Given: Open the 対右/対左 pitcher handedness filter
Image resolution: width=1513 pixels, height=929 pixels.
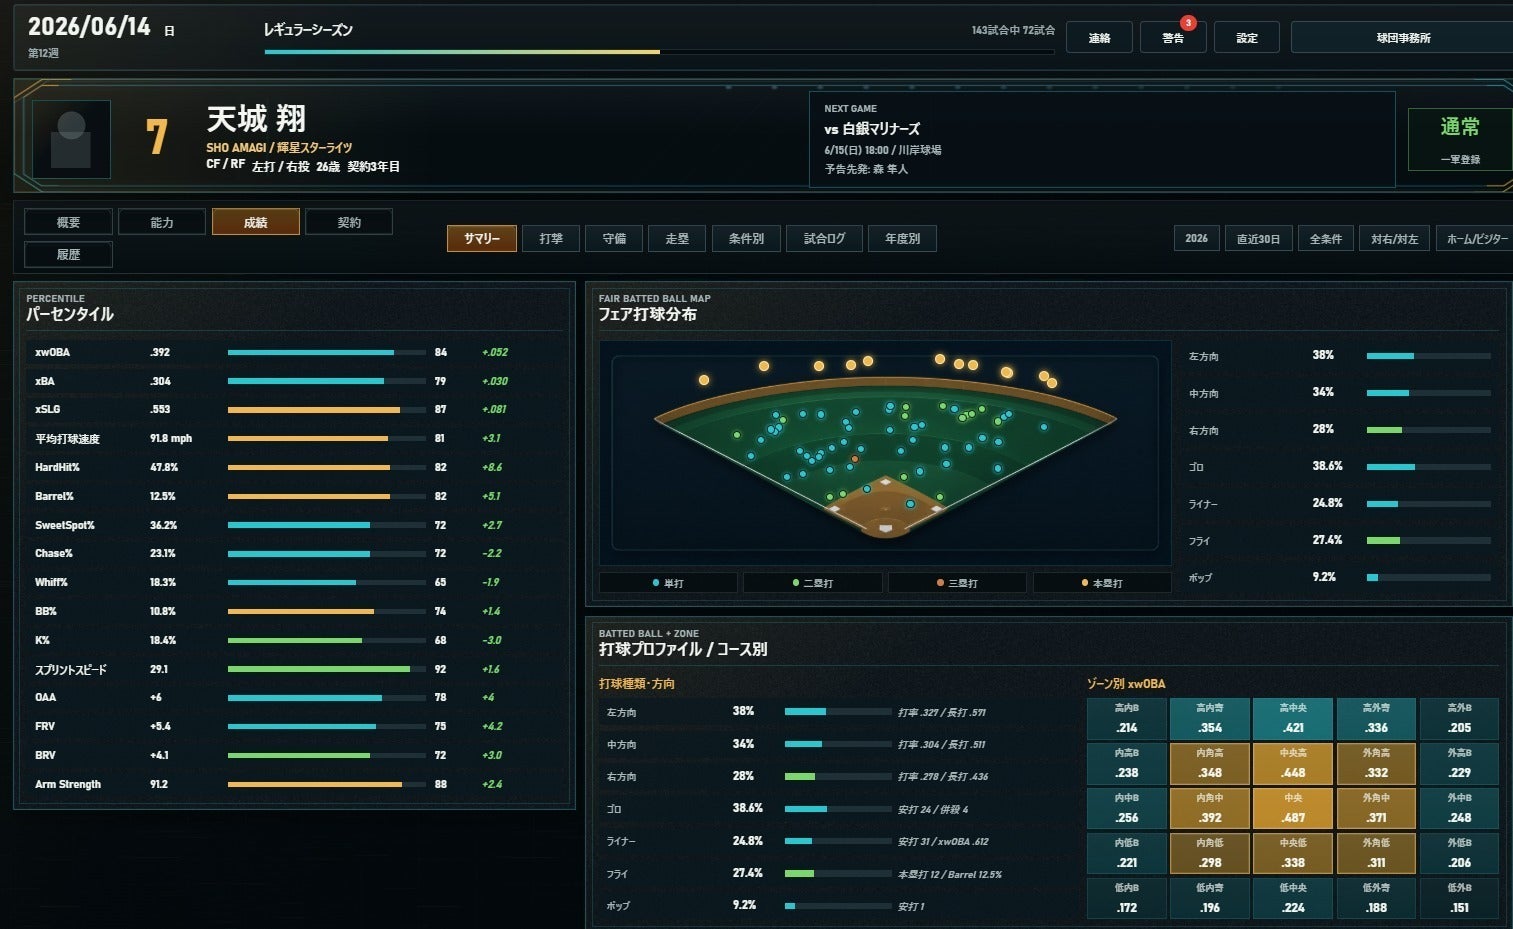Looking at the screenshot, I should pyautogui.click(x=1394, y=238).
